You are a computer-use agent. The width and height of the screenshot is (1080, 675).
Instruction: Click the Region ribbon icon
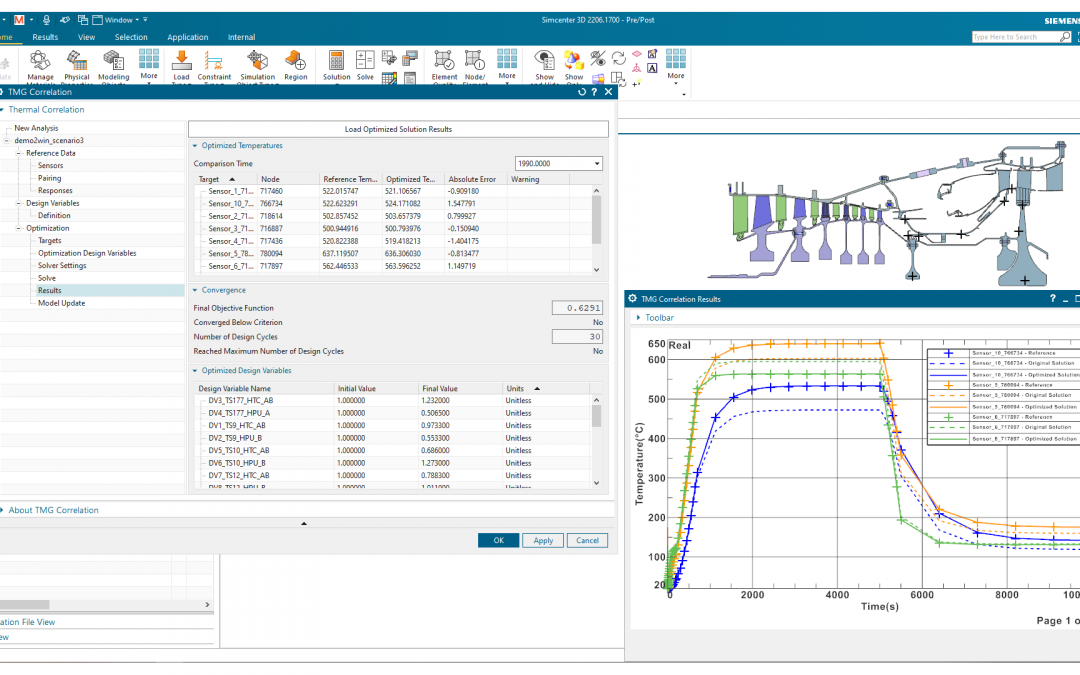coord(295,65)
